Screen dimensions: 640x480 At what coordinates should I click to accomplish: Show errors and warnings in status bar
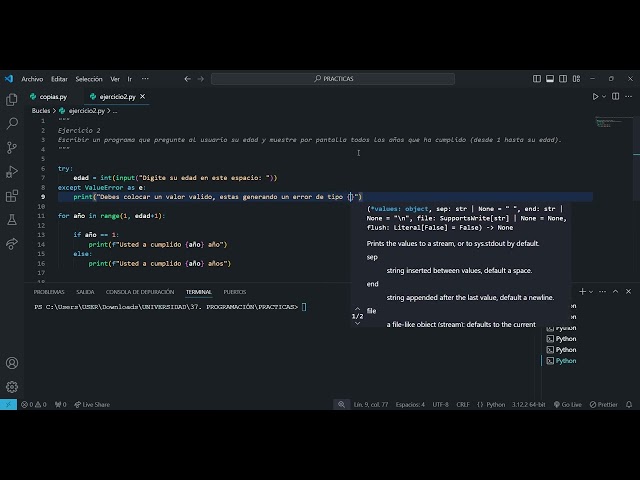pos(34,404)
